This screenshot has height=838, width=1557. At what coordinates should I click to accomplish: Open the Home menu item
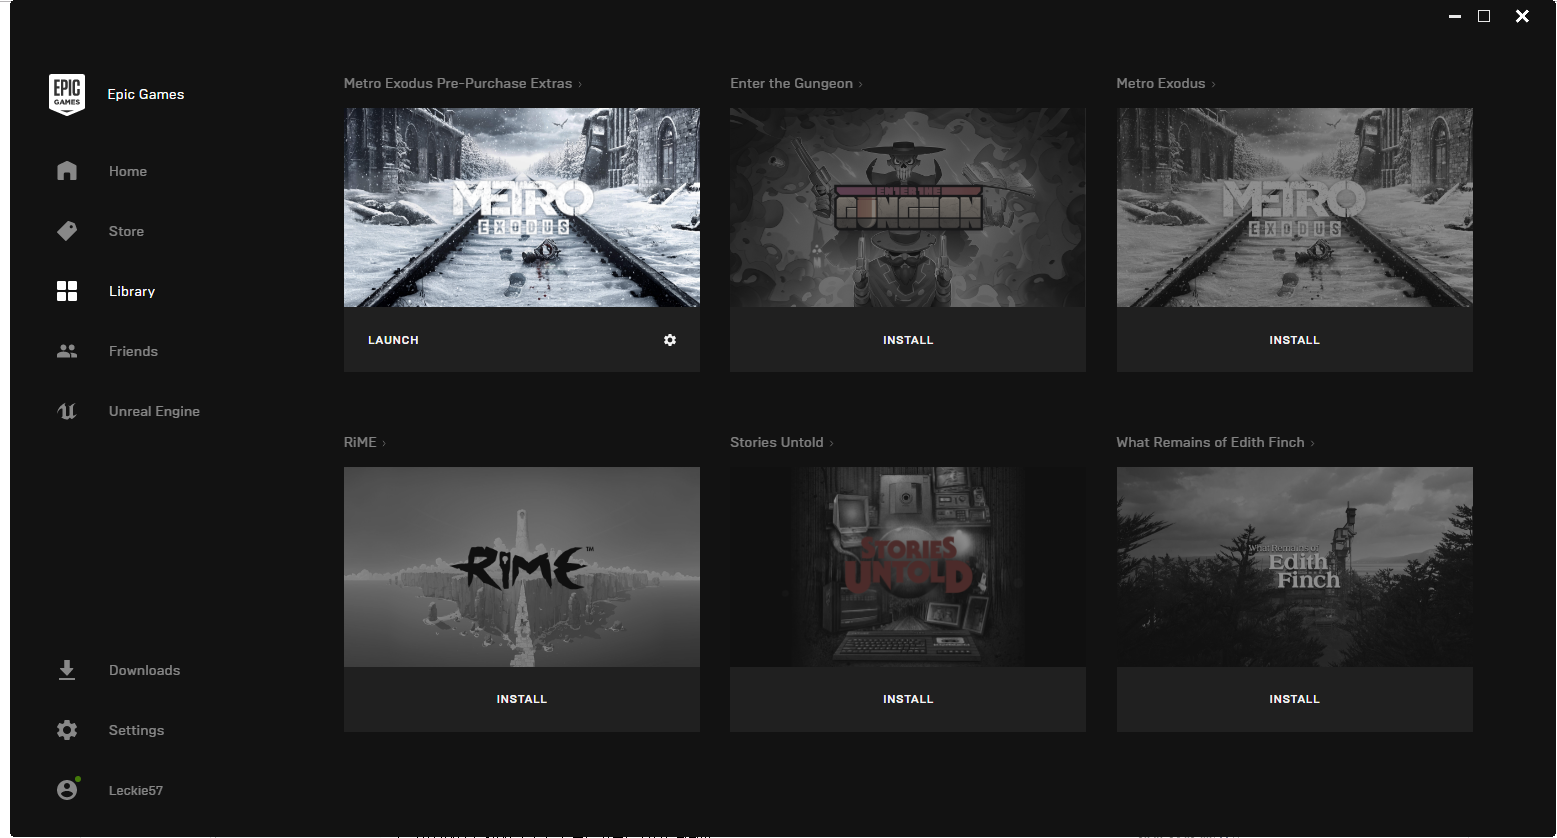click(128, 171)
